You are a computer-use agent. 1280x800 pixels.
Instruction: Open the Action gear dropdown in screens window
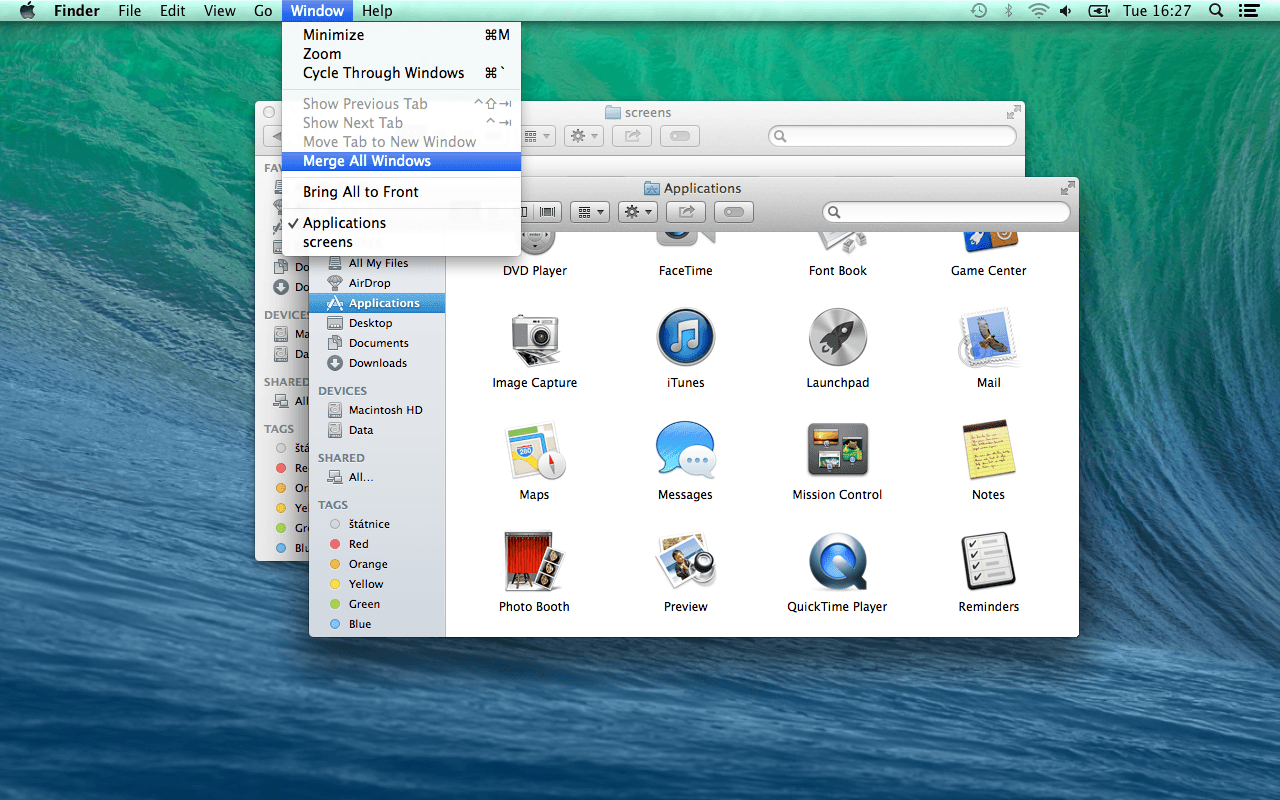click(583, 136)
